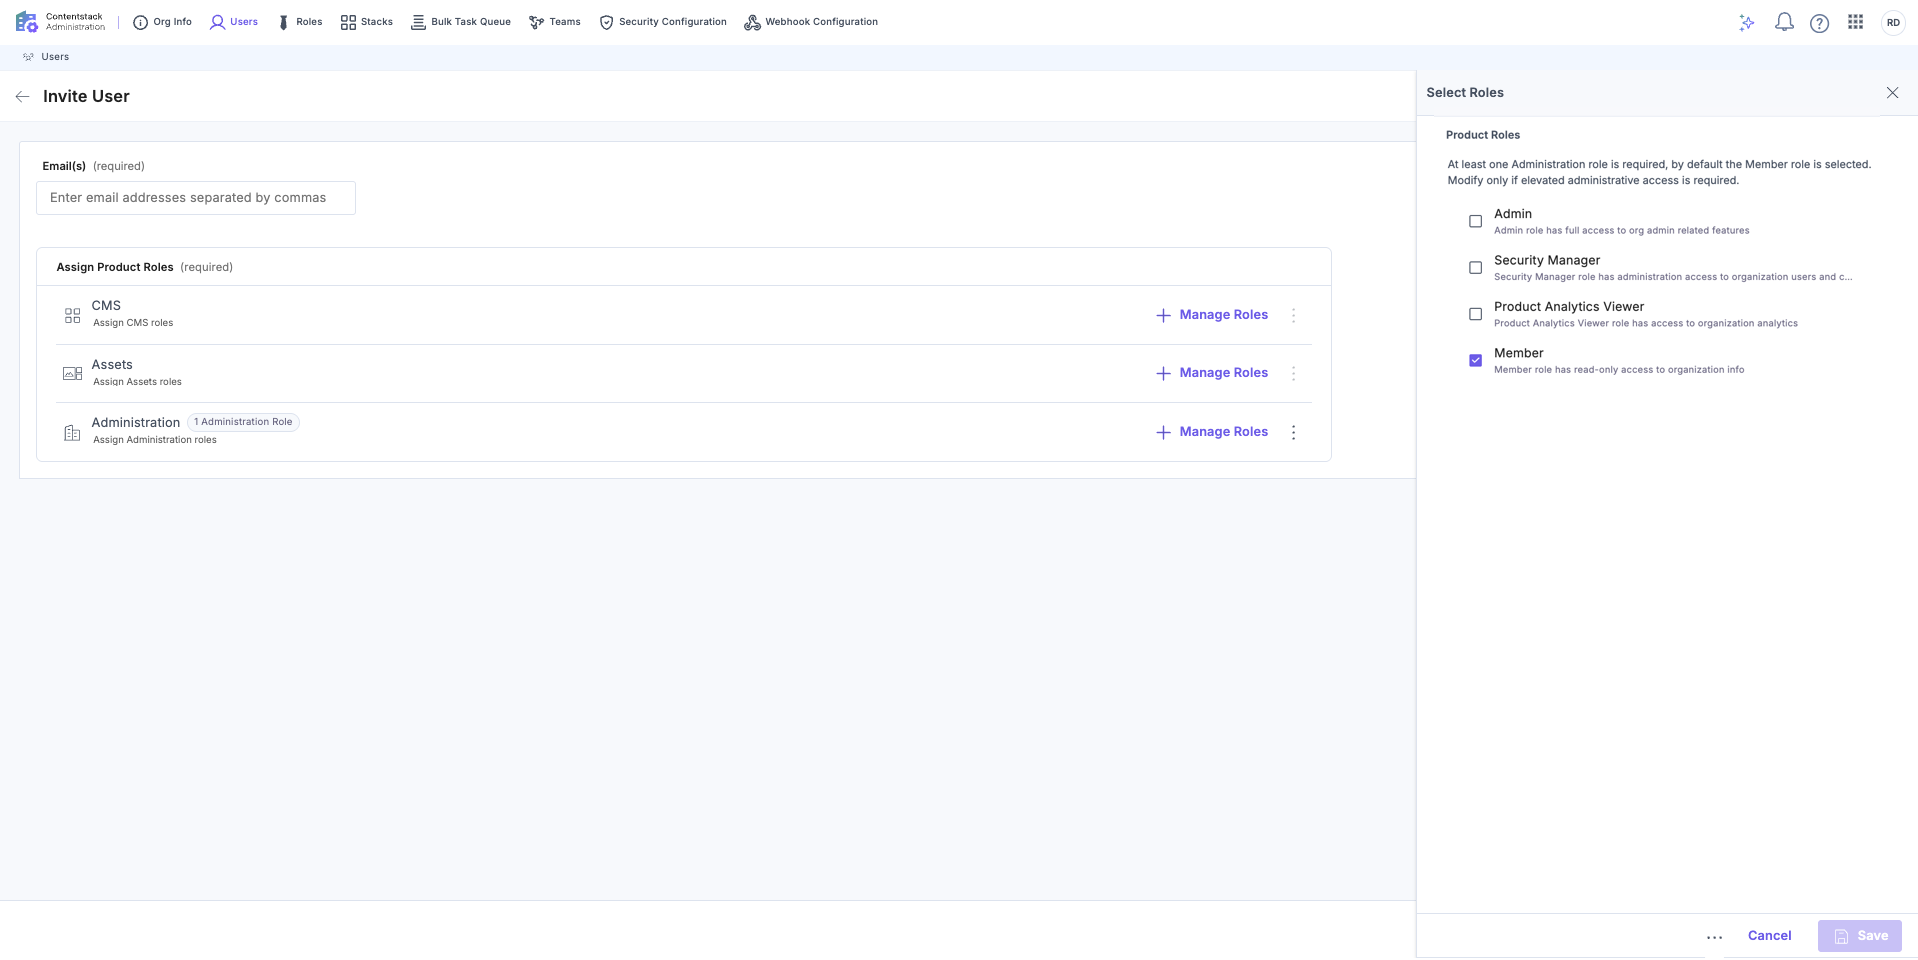1918x960 pixels.
Task: Click the Administration building icon
Action: point(72,433)
